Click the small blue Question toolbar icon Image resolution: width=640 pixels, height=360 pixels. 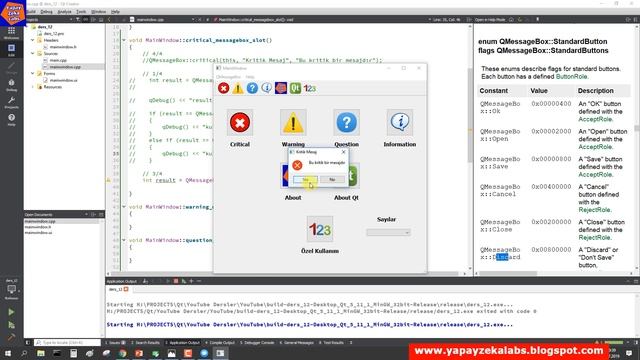252,88
